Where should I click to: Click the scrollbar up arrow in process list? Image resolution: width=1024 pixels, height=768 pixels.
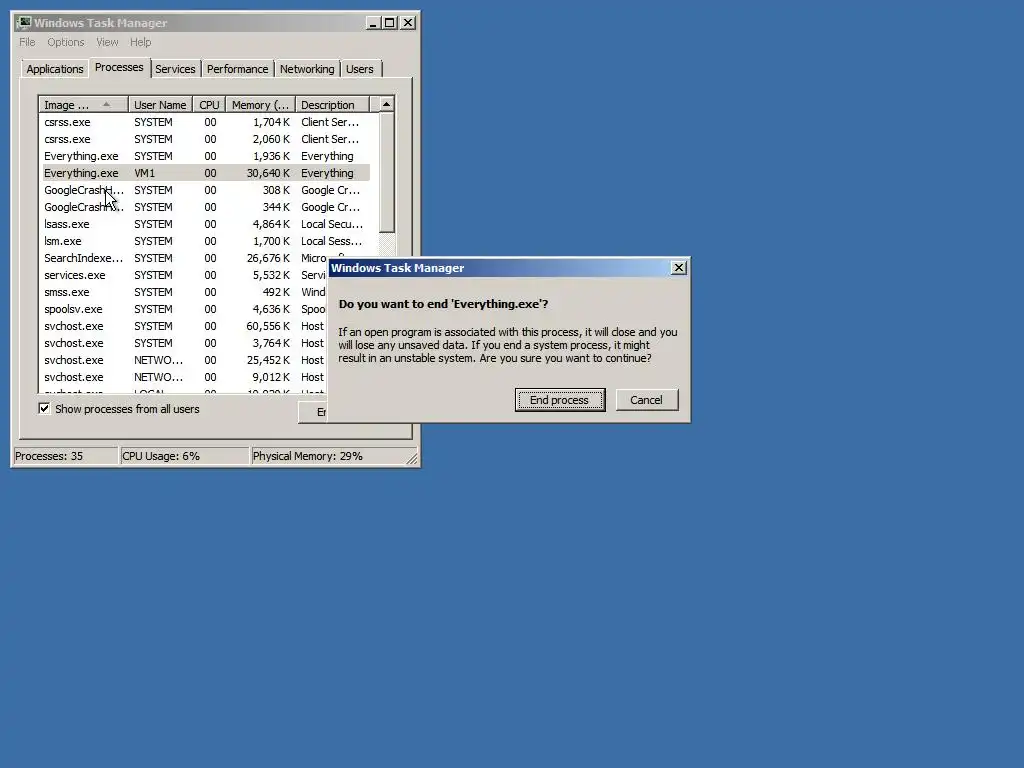click(x=387, y=104)
